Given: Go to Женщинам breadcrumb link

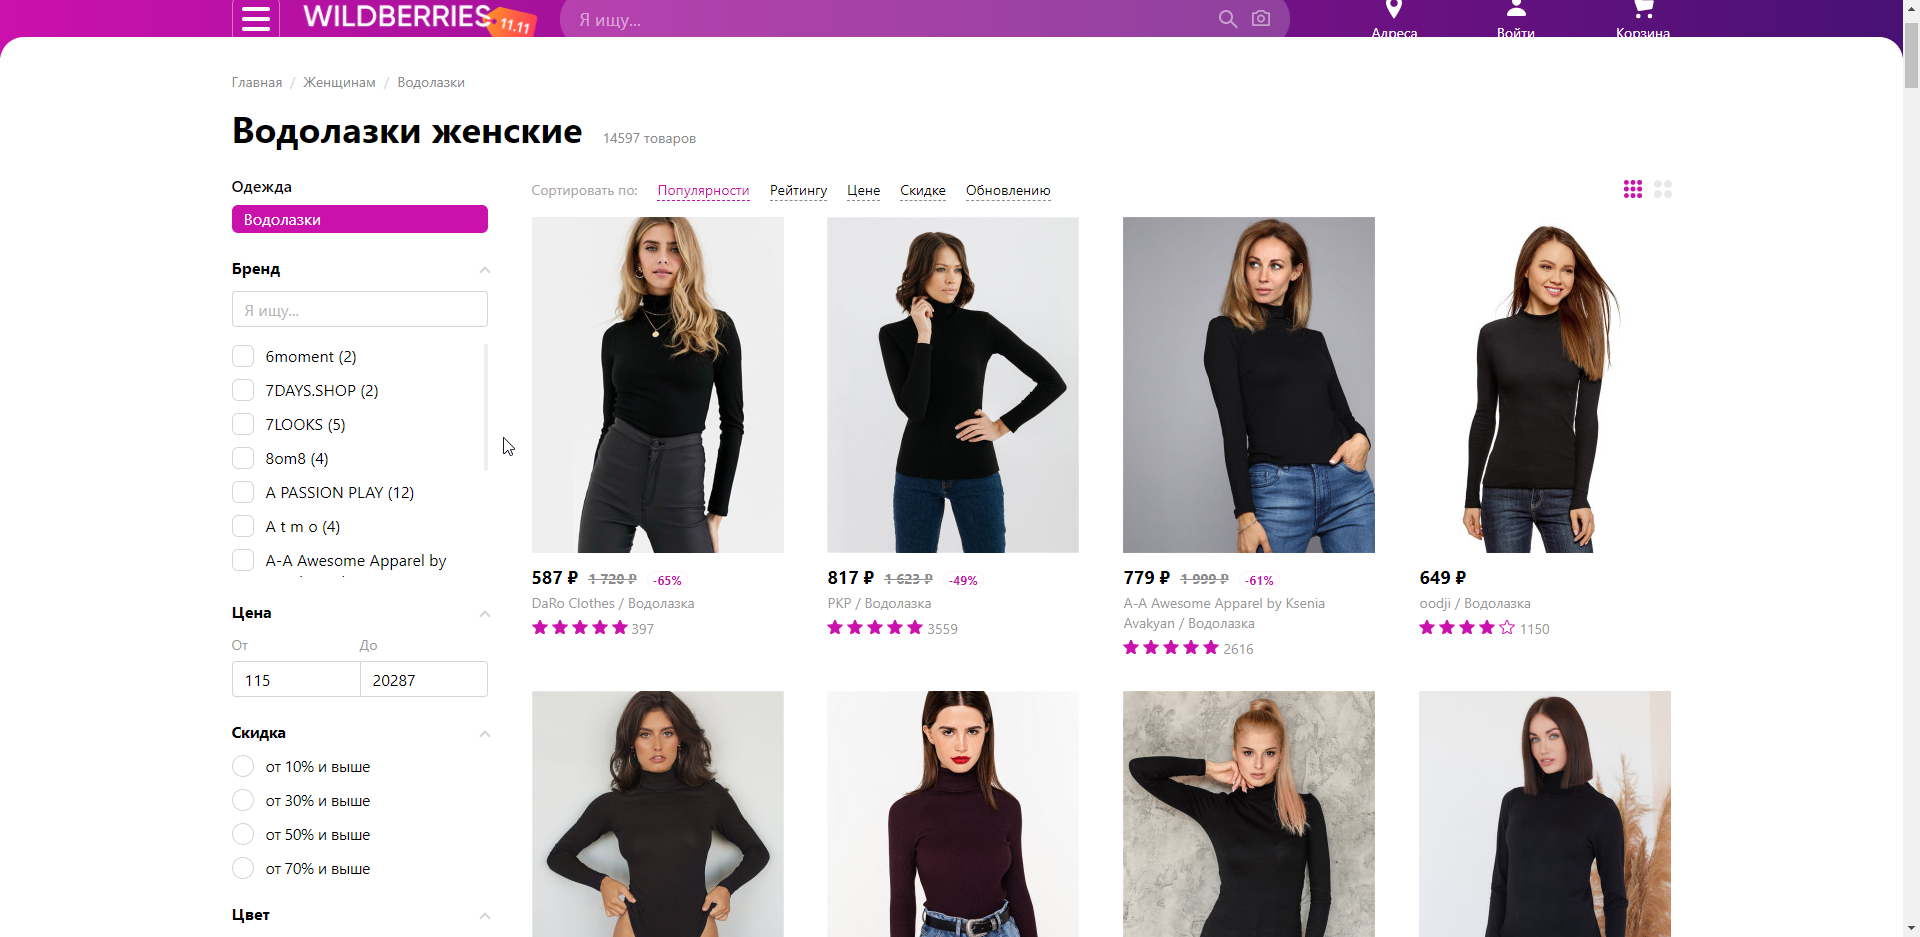Looking at the screenshot, I should [339, 83].
